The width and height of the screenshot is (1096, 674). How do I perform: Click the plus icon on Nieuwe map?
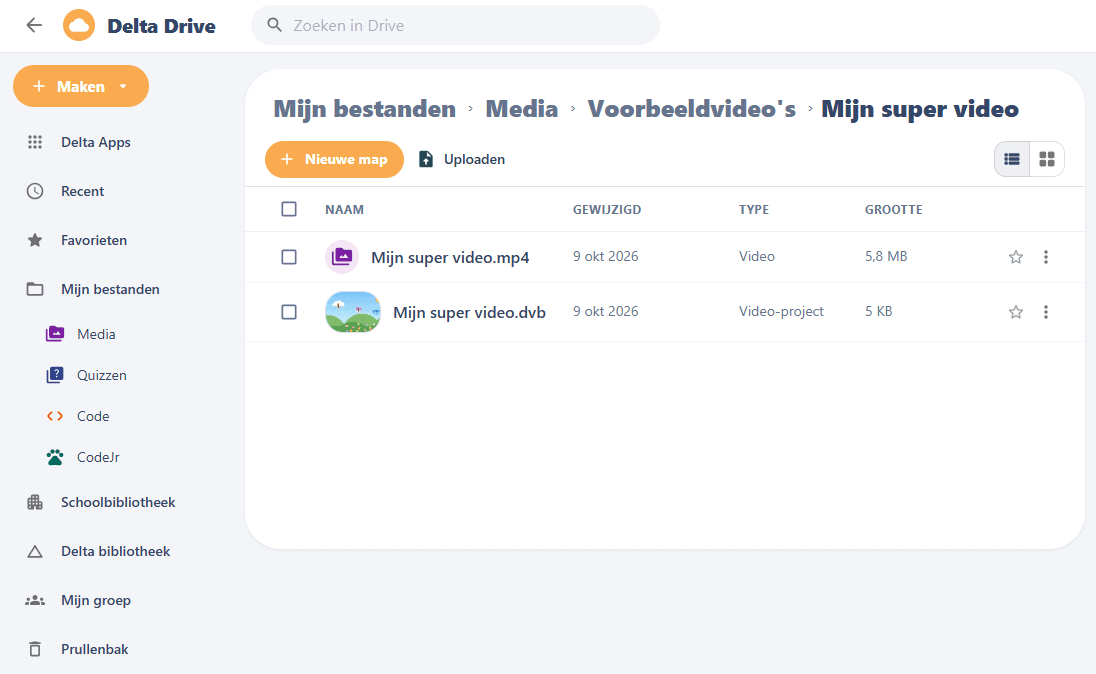coord(287,159)
